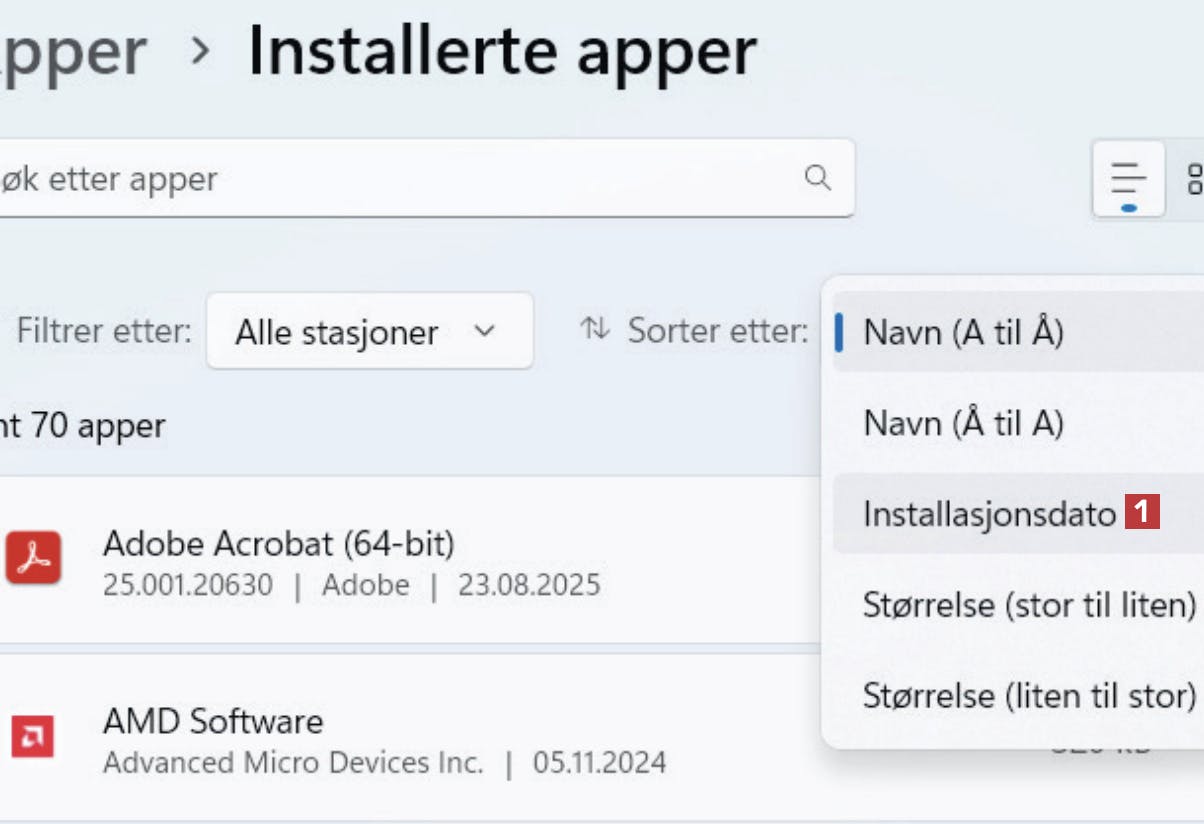Screen dimensions: 1204x824
Task: Click the Adobe Acrobat (64-bit) entry name
Action: pyautogui.click(x=278, y=544)
